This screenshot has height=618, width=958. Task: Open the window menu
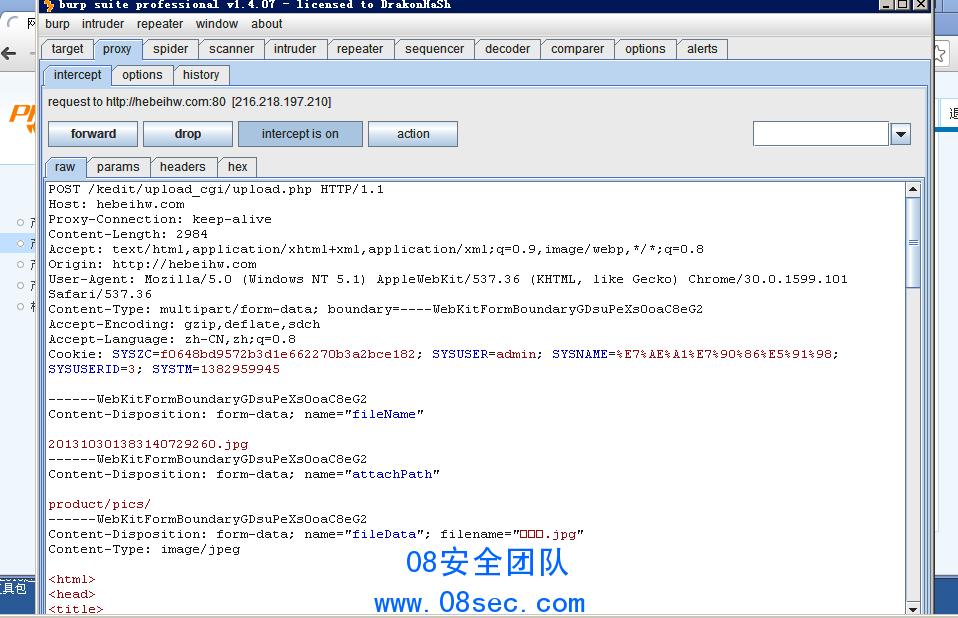click(x=216, y=24)
